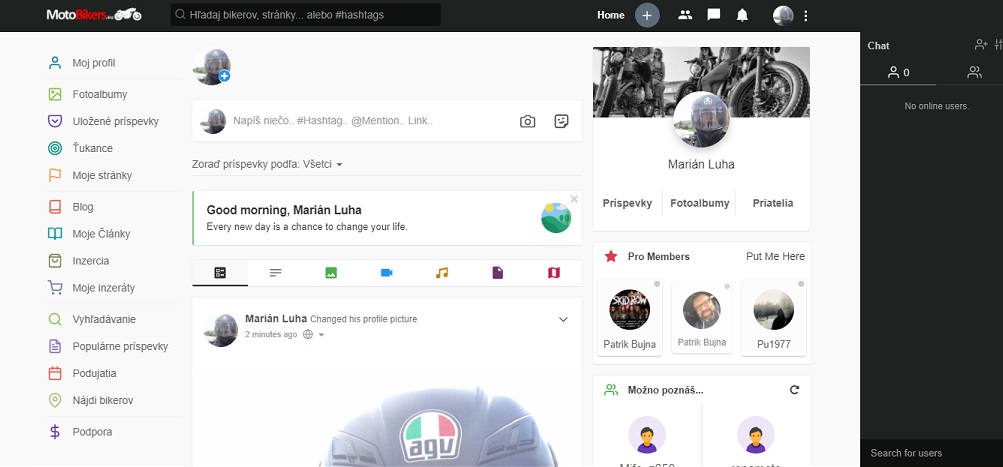Open messages chat bubble icon
This screenshot has height=467, width=1003.
pos(713,15)
